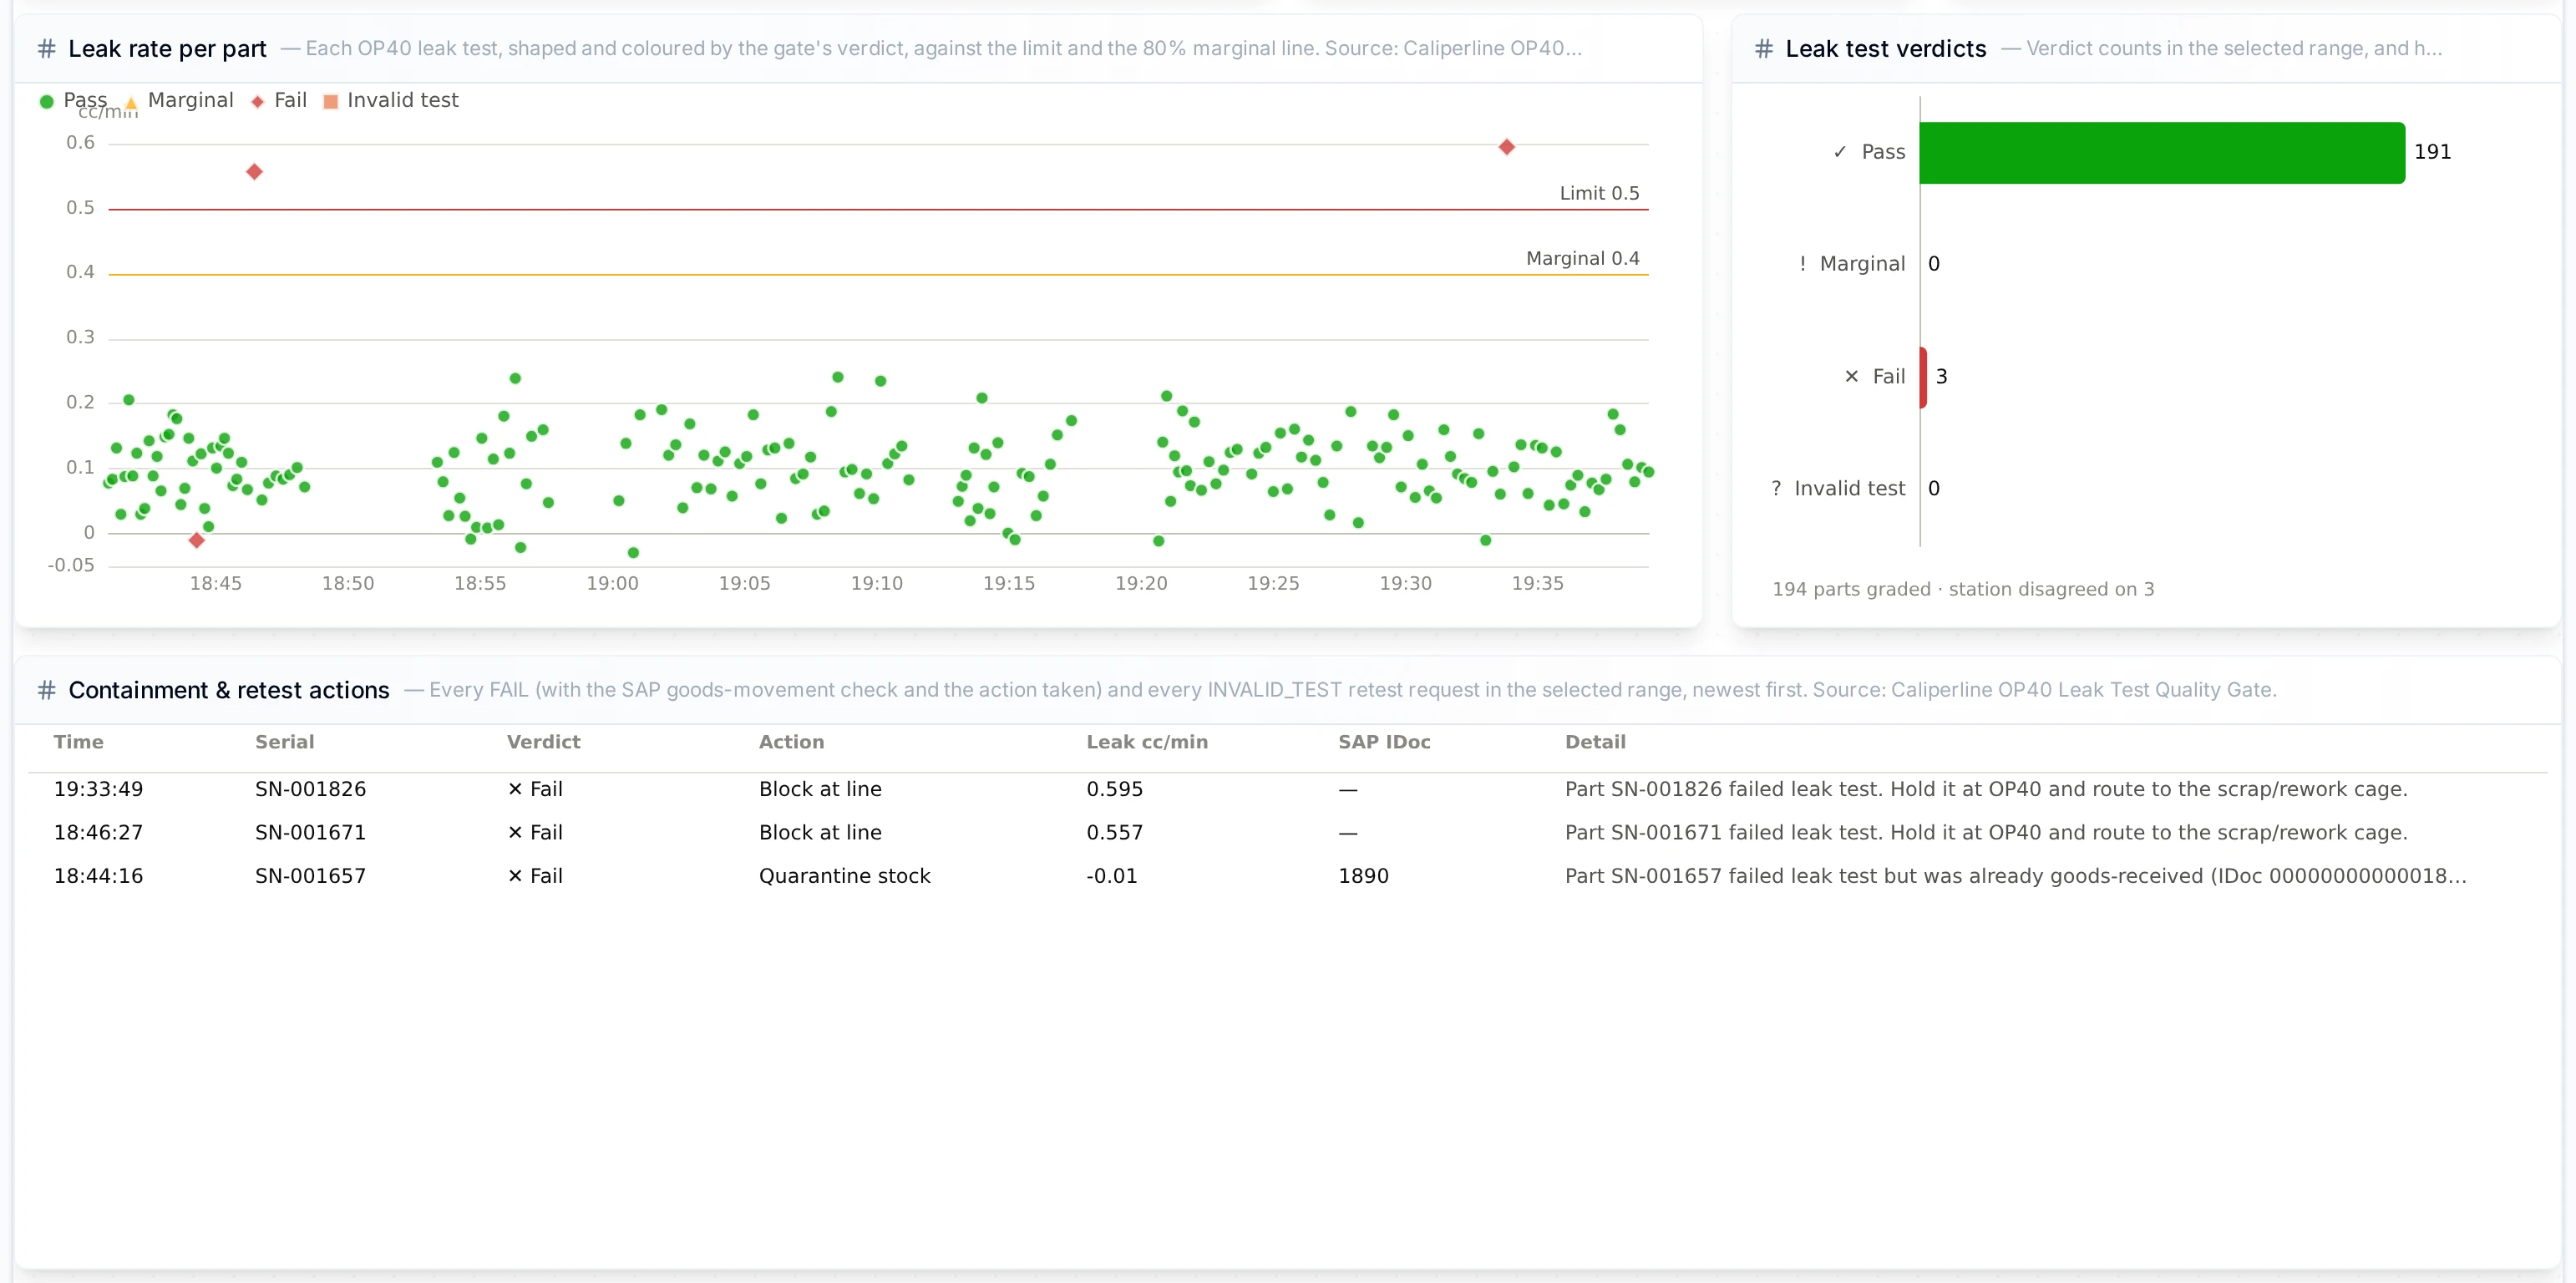This screenshot has width=2576, height=1283.
Task: Click the Leak rate per part title
Action: pyautogui.click(x=167, y=49)
